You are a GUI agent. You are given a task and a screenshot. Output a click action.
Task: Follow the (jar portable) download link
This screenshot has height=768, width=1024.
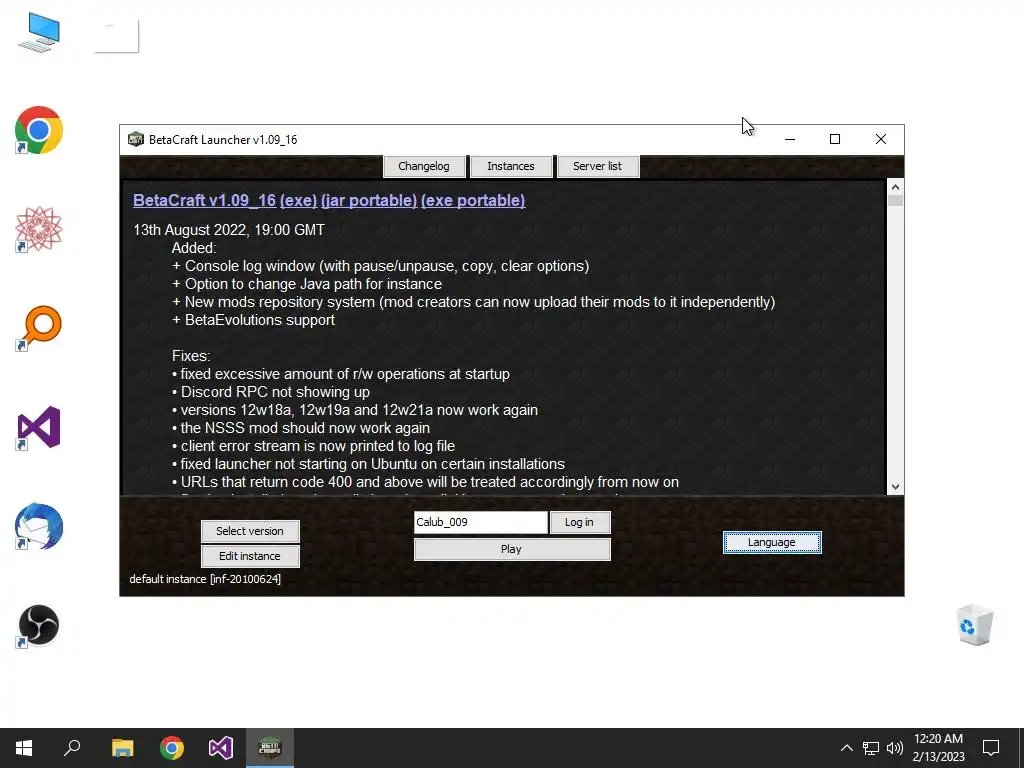click(x=369, y=200)
